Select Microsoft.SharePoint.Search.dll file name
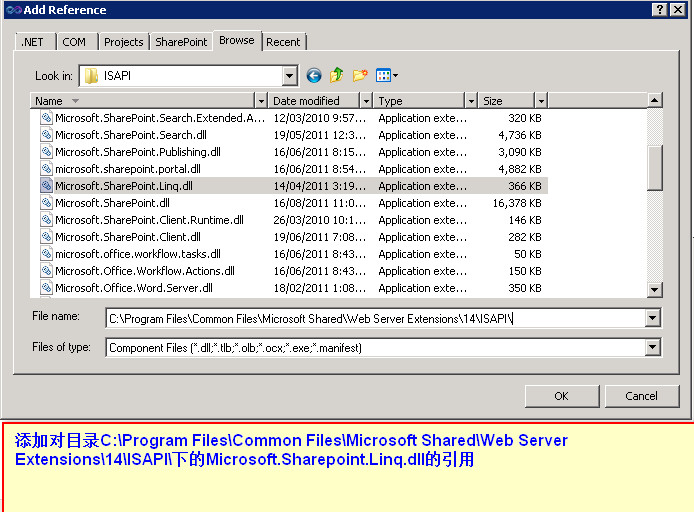 click(x=131, y=135)
